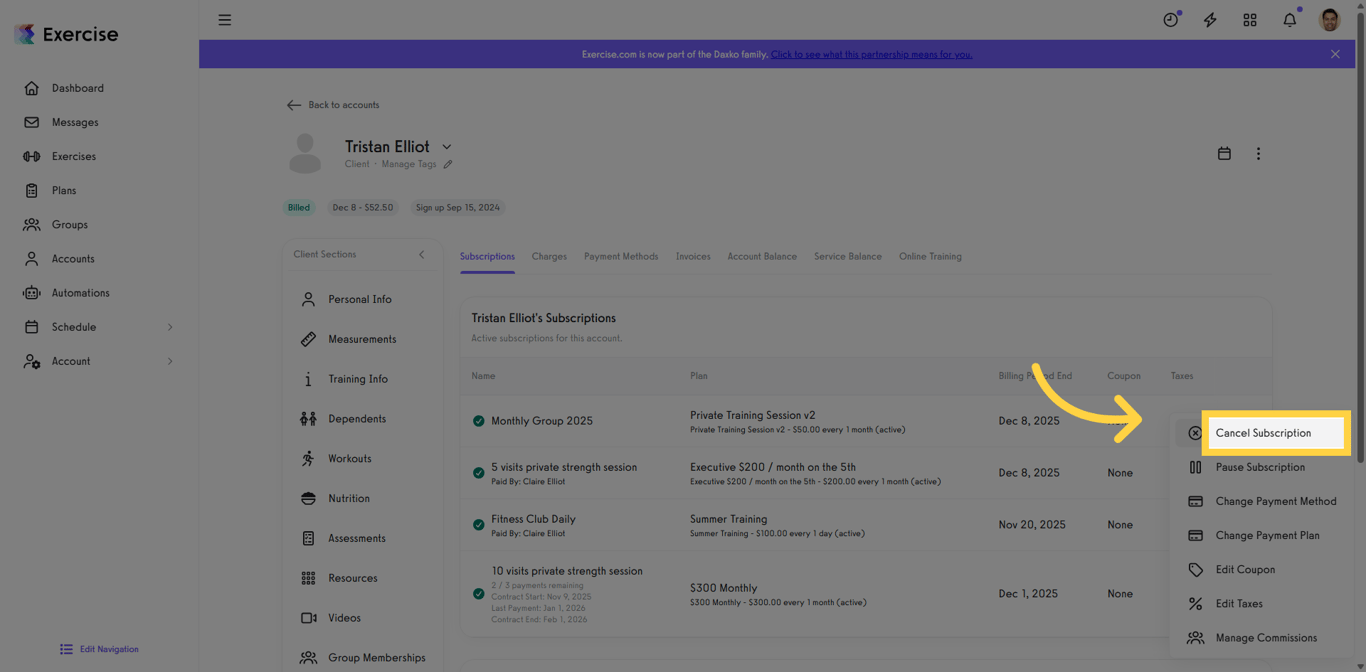Open the notifications bell
This screenshot has height=672, width=1366.
1290,20
